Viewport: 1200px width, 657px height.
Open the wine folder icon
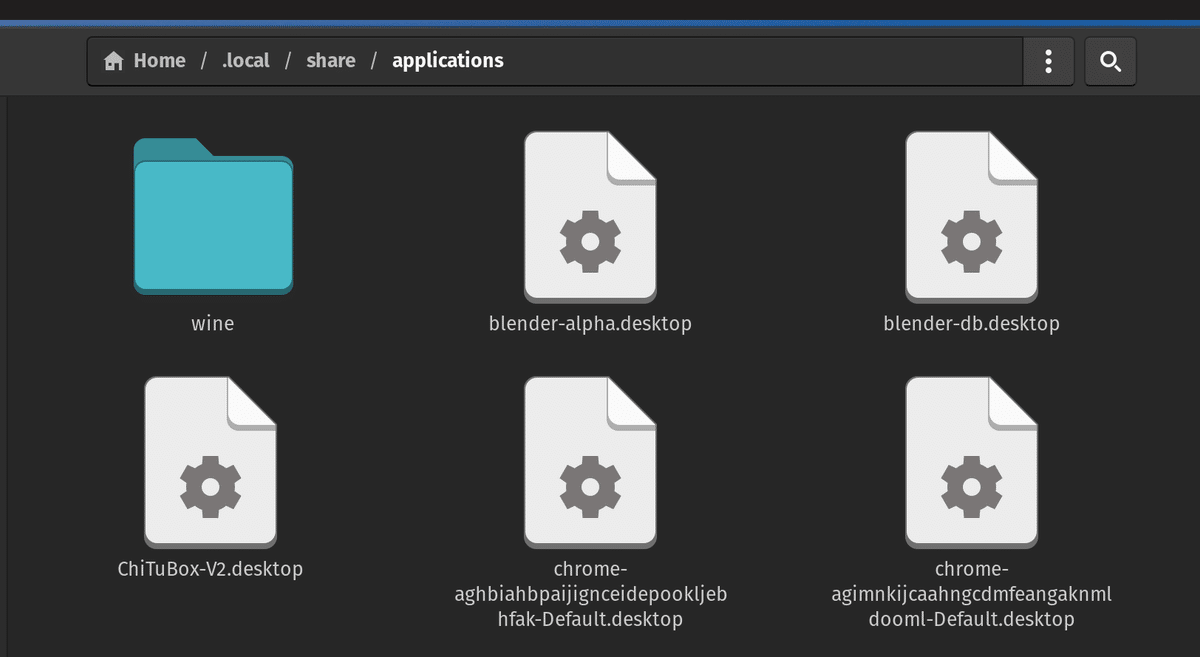pos(213,217)
